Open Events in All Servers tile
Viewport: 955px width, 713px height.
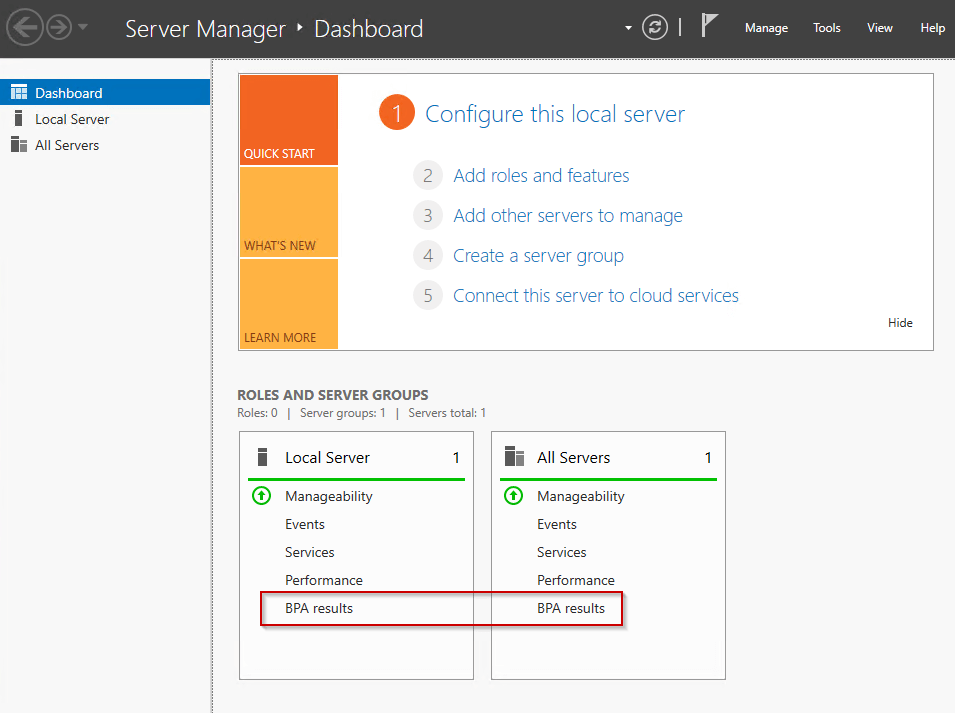tap(557, 524)
